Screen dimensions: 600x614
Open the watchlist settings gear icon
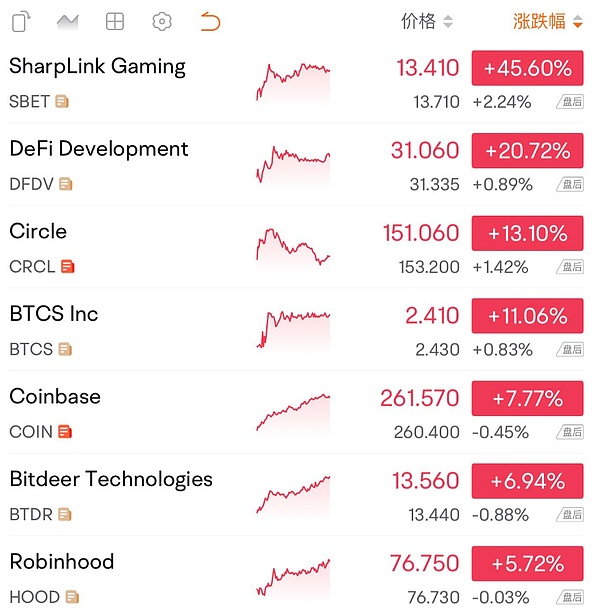[162, 21]
